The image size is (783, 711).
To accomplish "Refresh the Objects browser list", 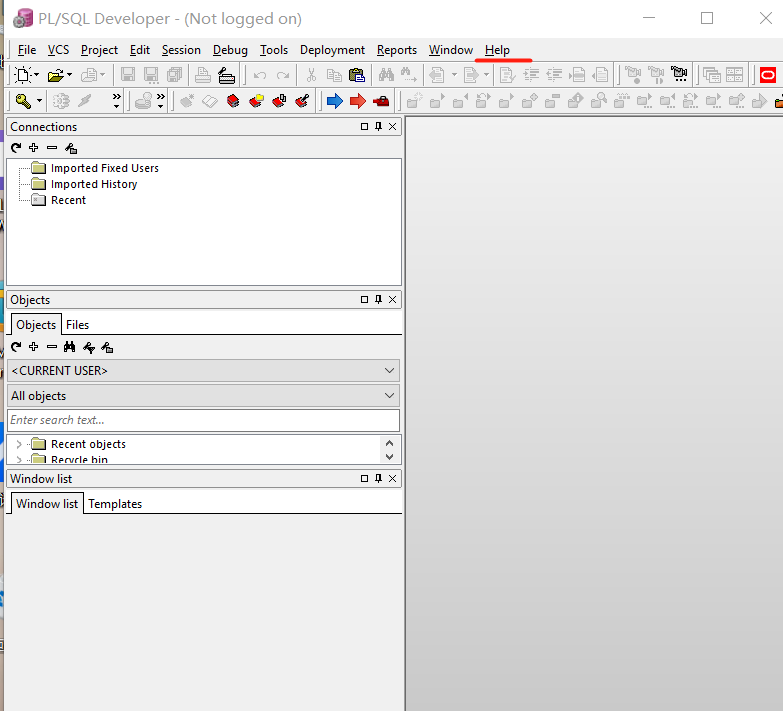I will [16, 347].
